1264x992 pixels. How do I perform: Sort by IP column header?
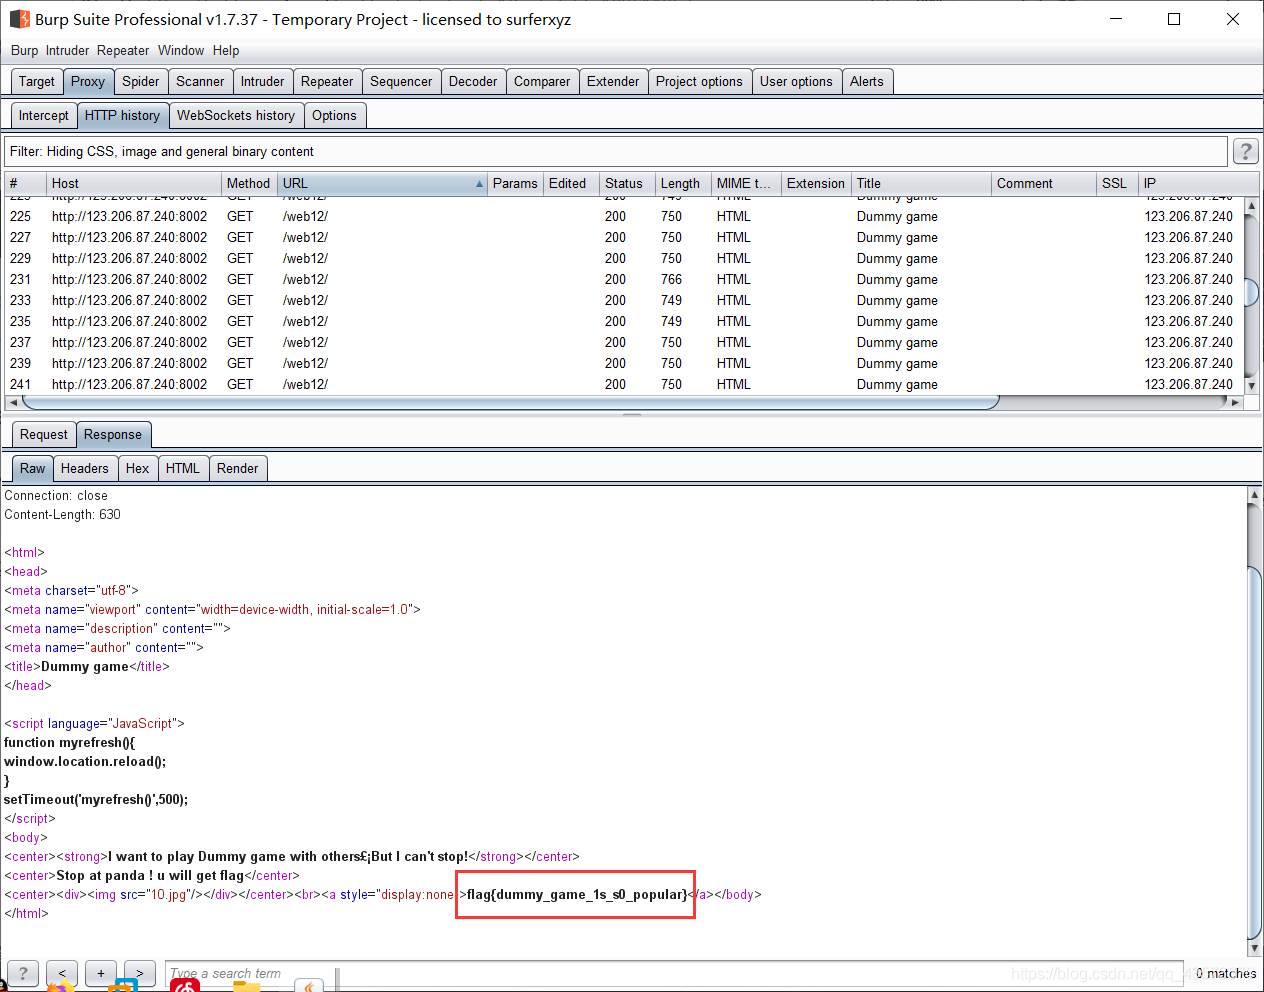click(1198, 184)
